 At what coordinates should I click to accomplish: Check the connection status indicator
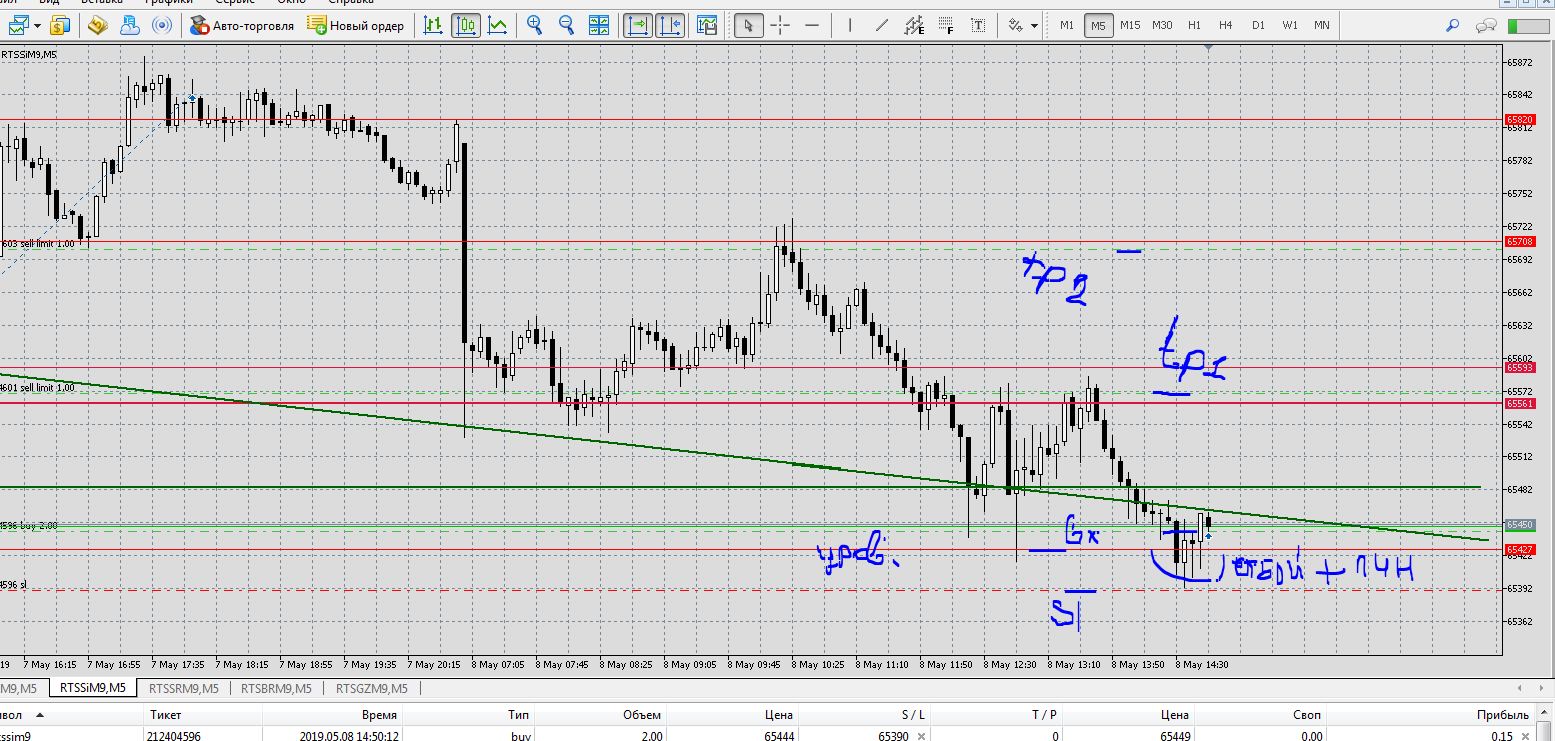(1530, 25)
